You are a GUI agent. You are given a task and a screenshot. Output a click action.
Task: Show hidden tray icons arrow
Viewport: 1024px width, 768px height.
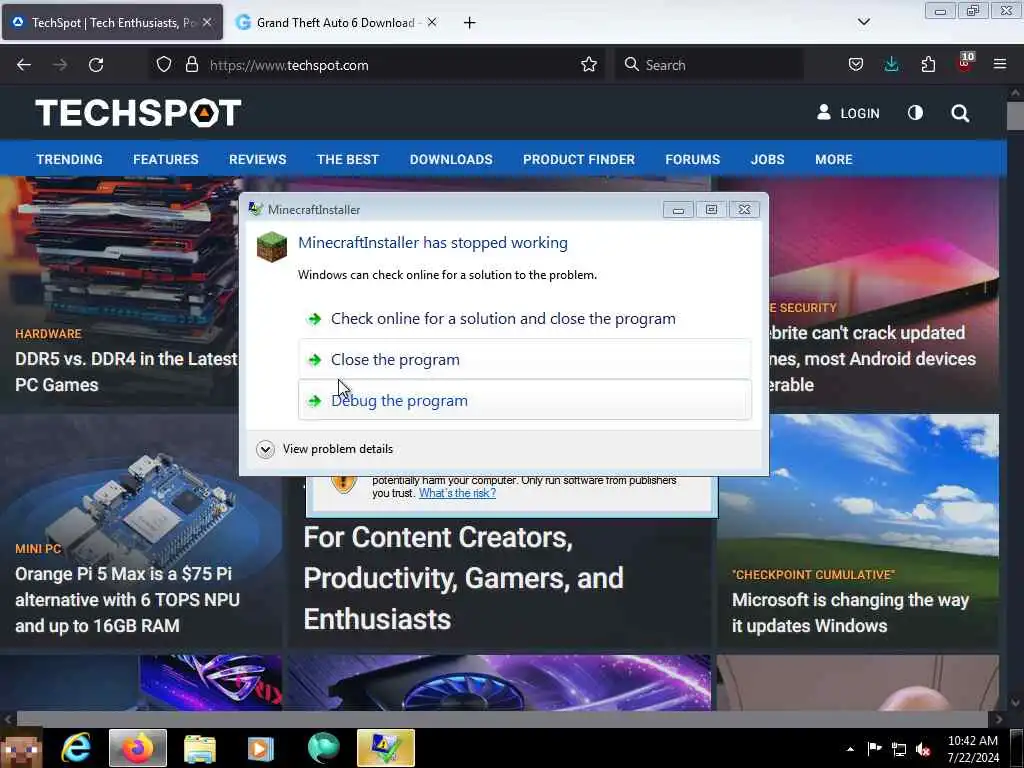click(x=850, y=749)
